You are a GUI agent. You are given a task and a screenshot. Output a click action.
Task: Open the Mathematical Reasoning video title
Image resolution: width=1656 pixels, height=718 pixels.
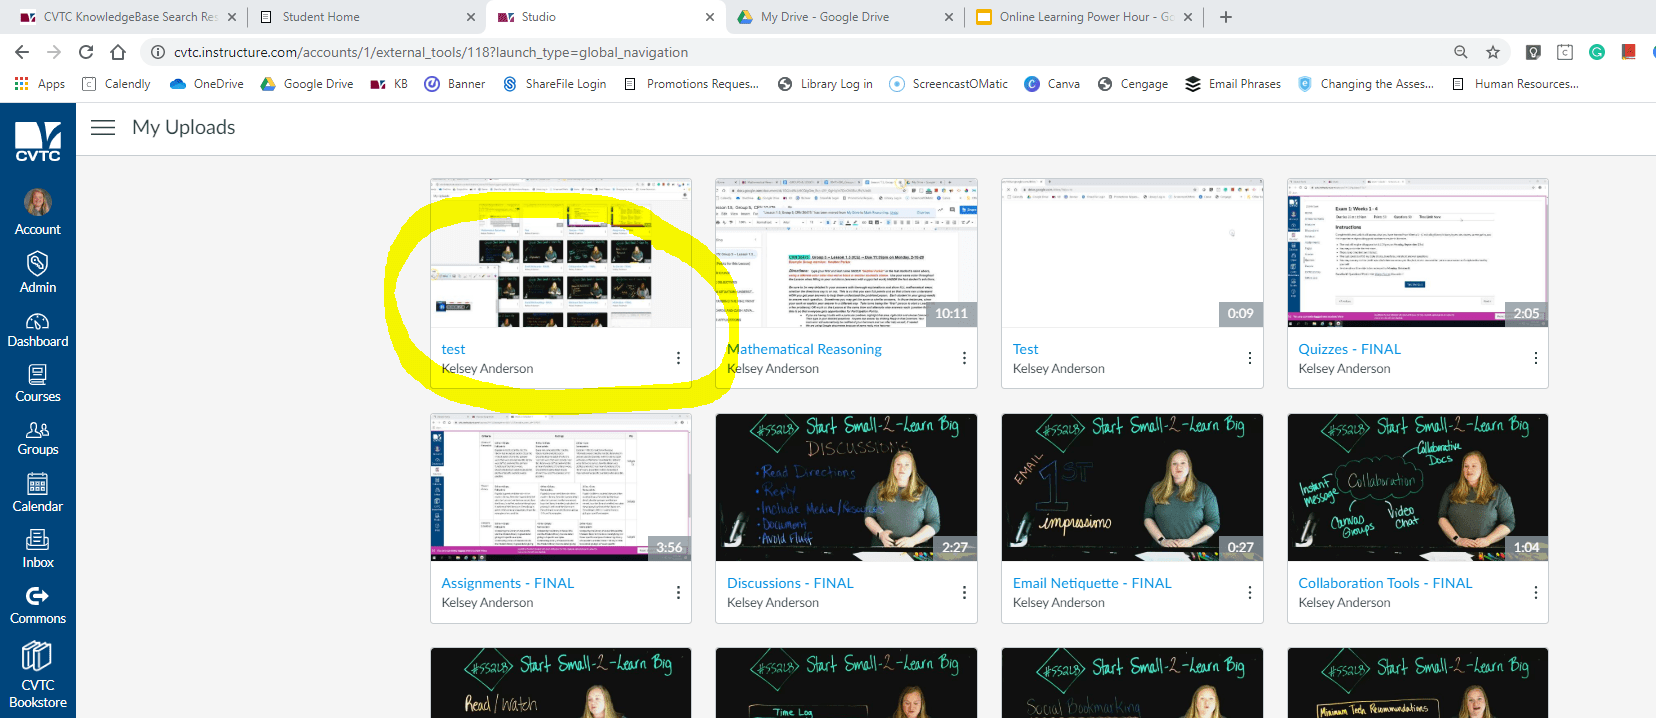[x=804, y=349]
